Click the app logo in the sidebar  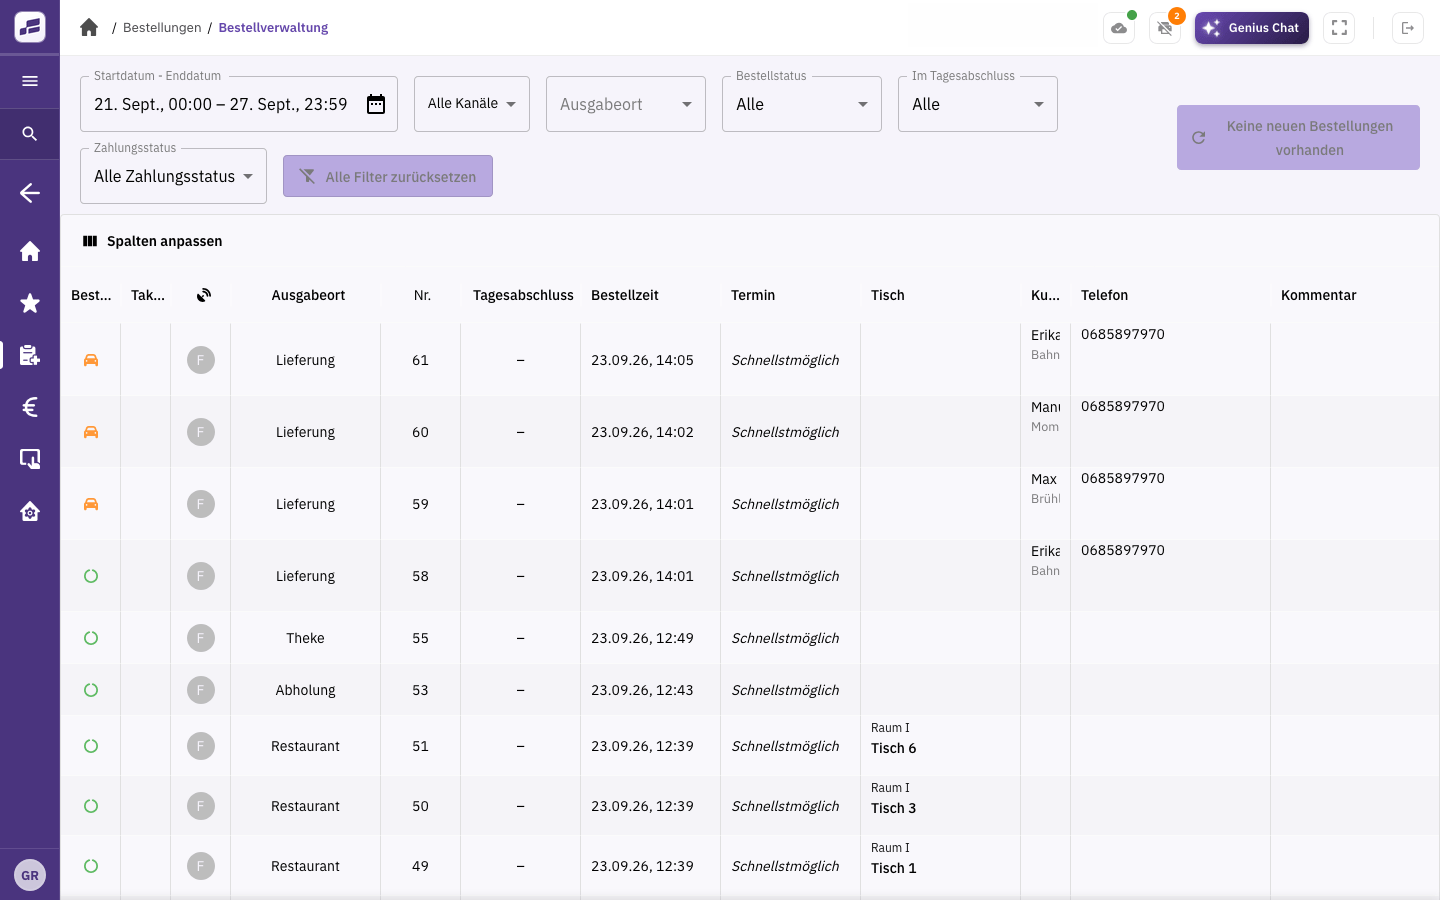30,27
